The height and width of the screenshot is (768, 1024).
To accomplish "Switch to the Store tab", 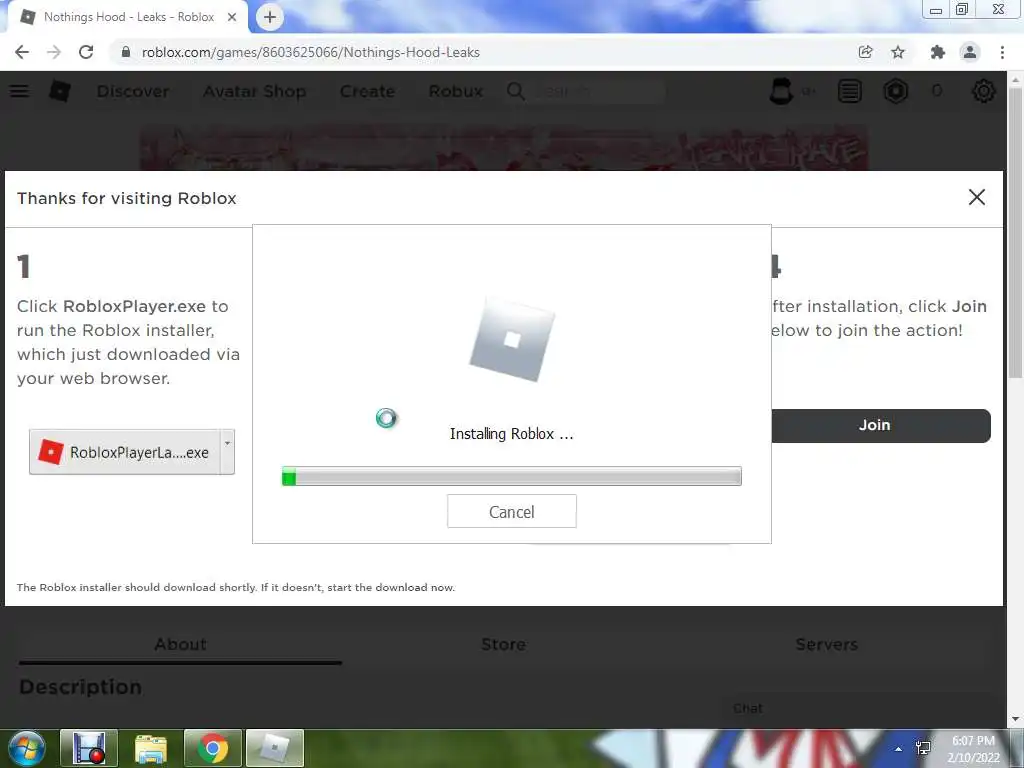I will click(x=504, y=645).
